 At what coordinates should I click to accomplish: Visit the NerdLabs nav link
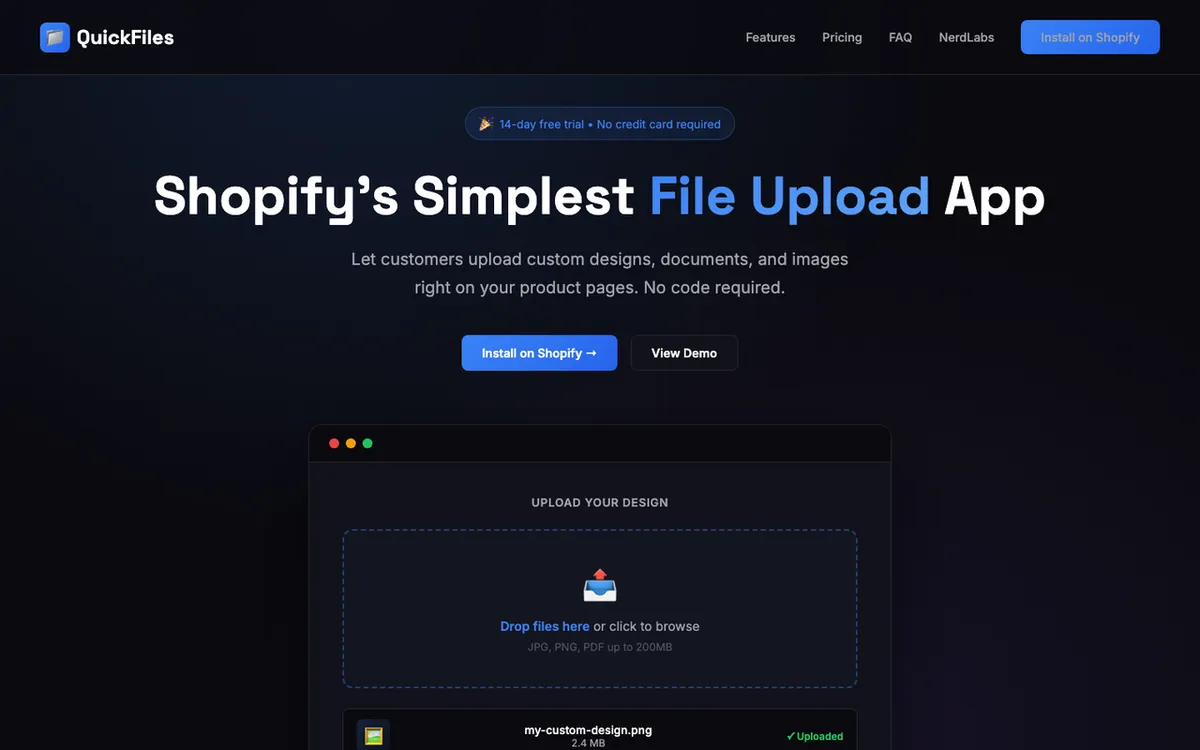pyautogui.click(x=966, y=37)
